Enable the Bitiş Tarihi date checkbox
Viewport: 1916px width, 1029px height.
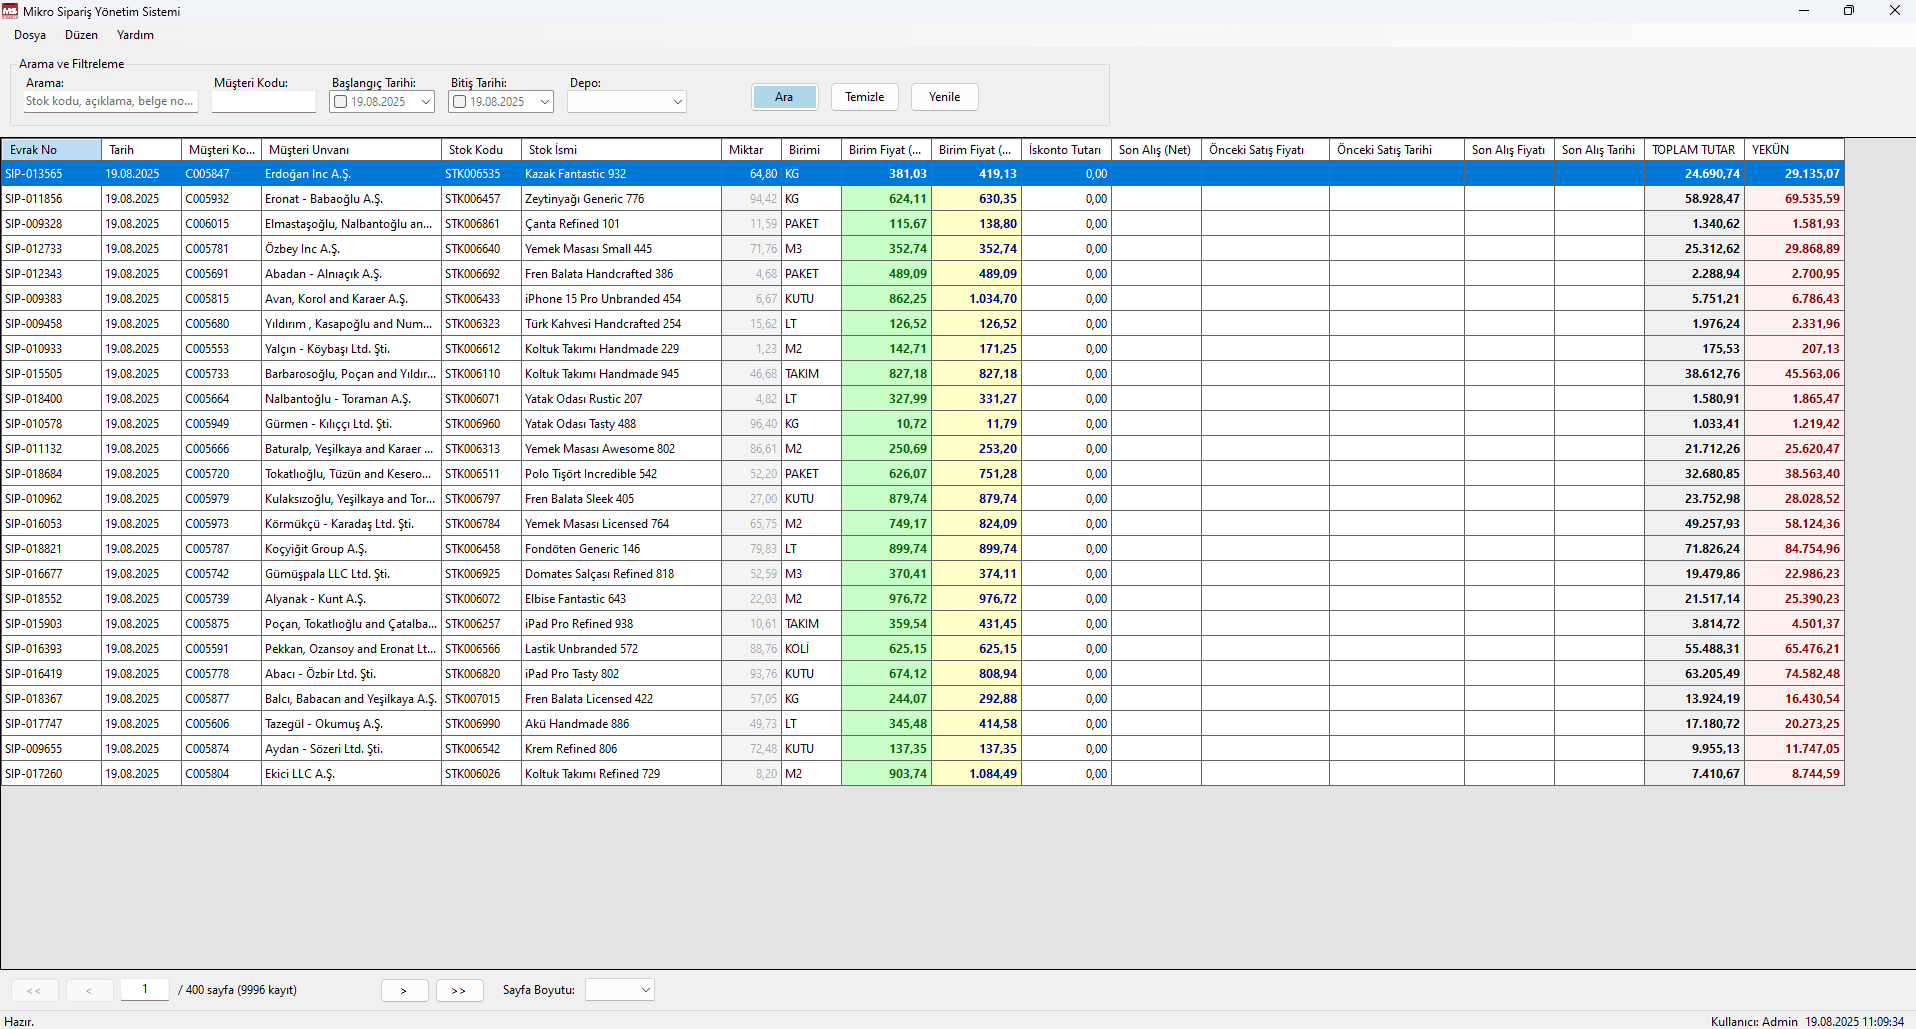[x=460, y=102]
